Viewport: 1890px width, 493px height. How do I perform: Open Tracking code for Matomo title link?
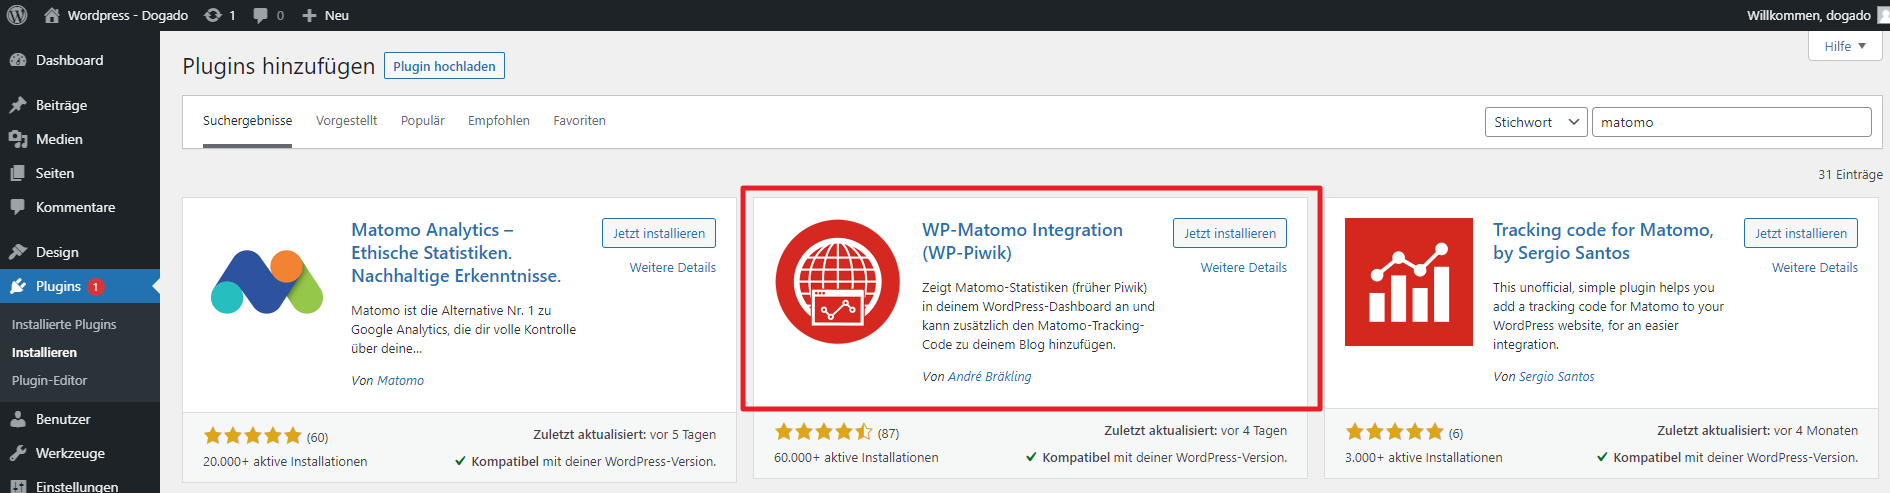coord(1603,241)
